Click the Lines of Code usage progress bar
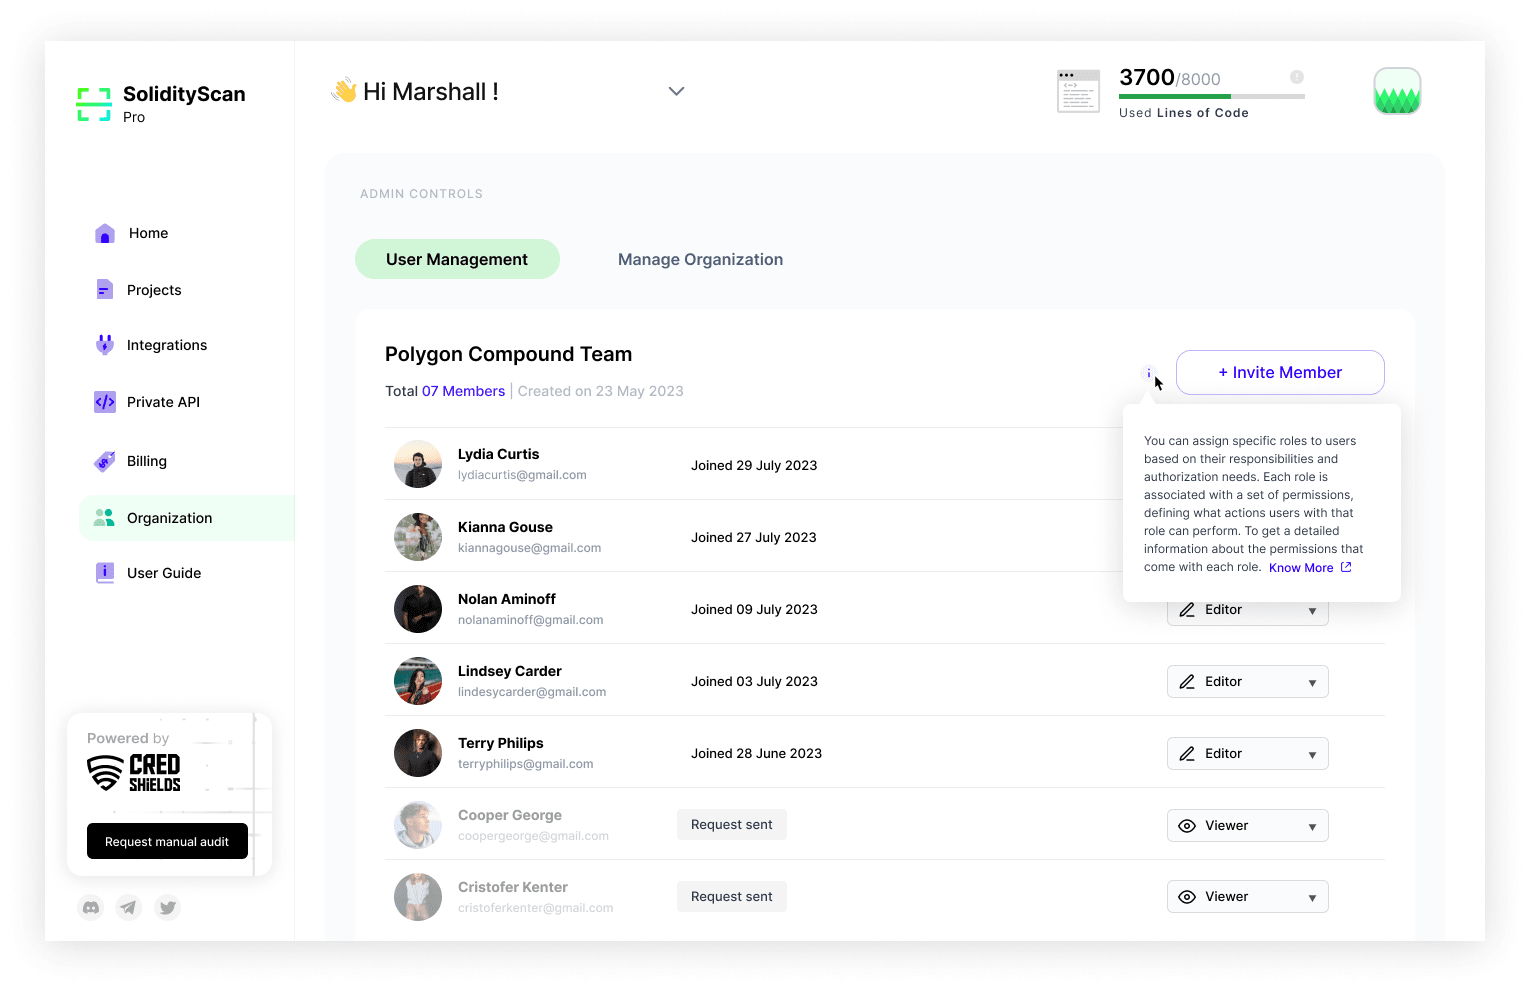 coord(1211,96)
